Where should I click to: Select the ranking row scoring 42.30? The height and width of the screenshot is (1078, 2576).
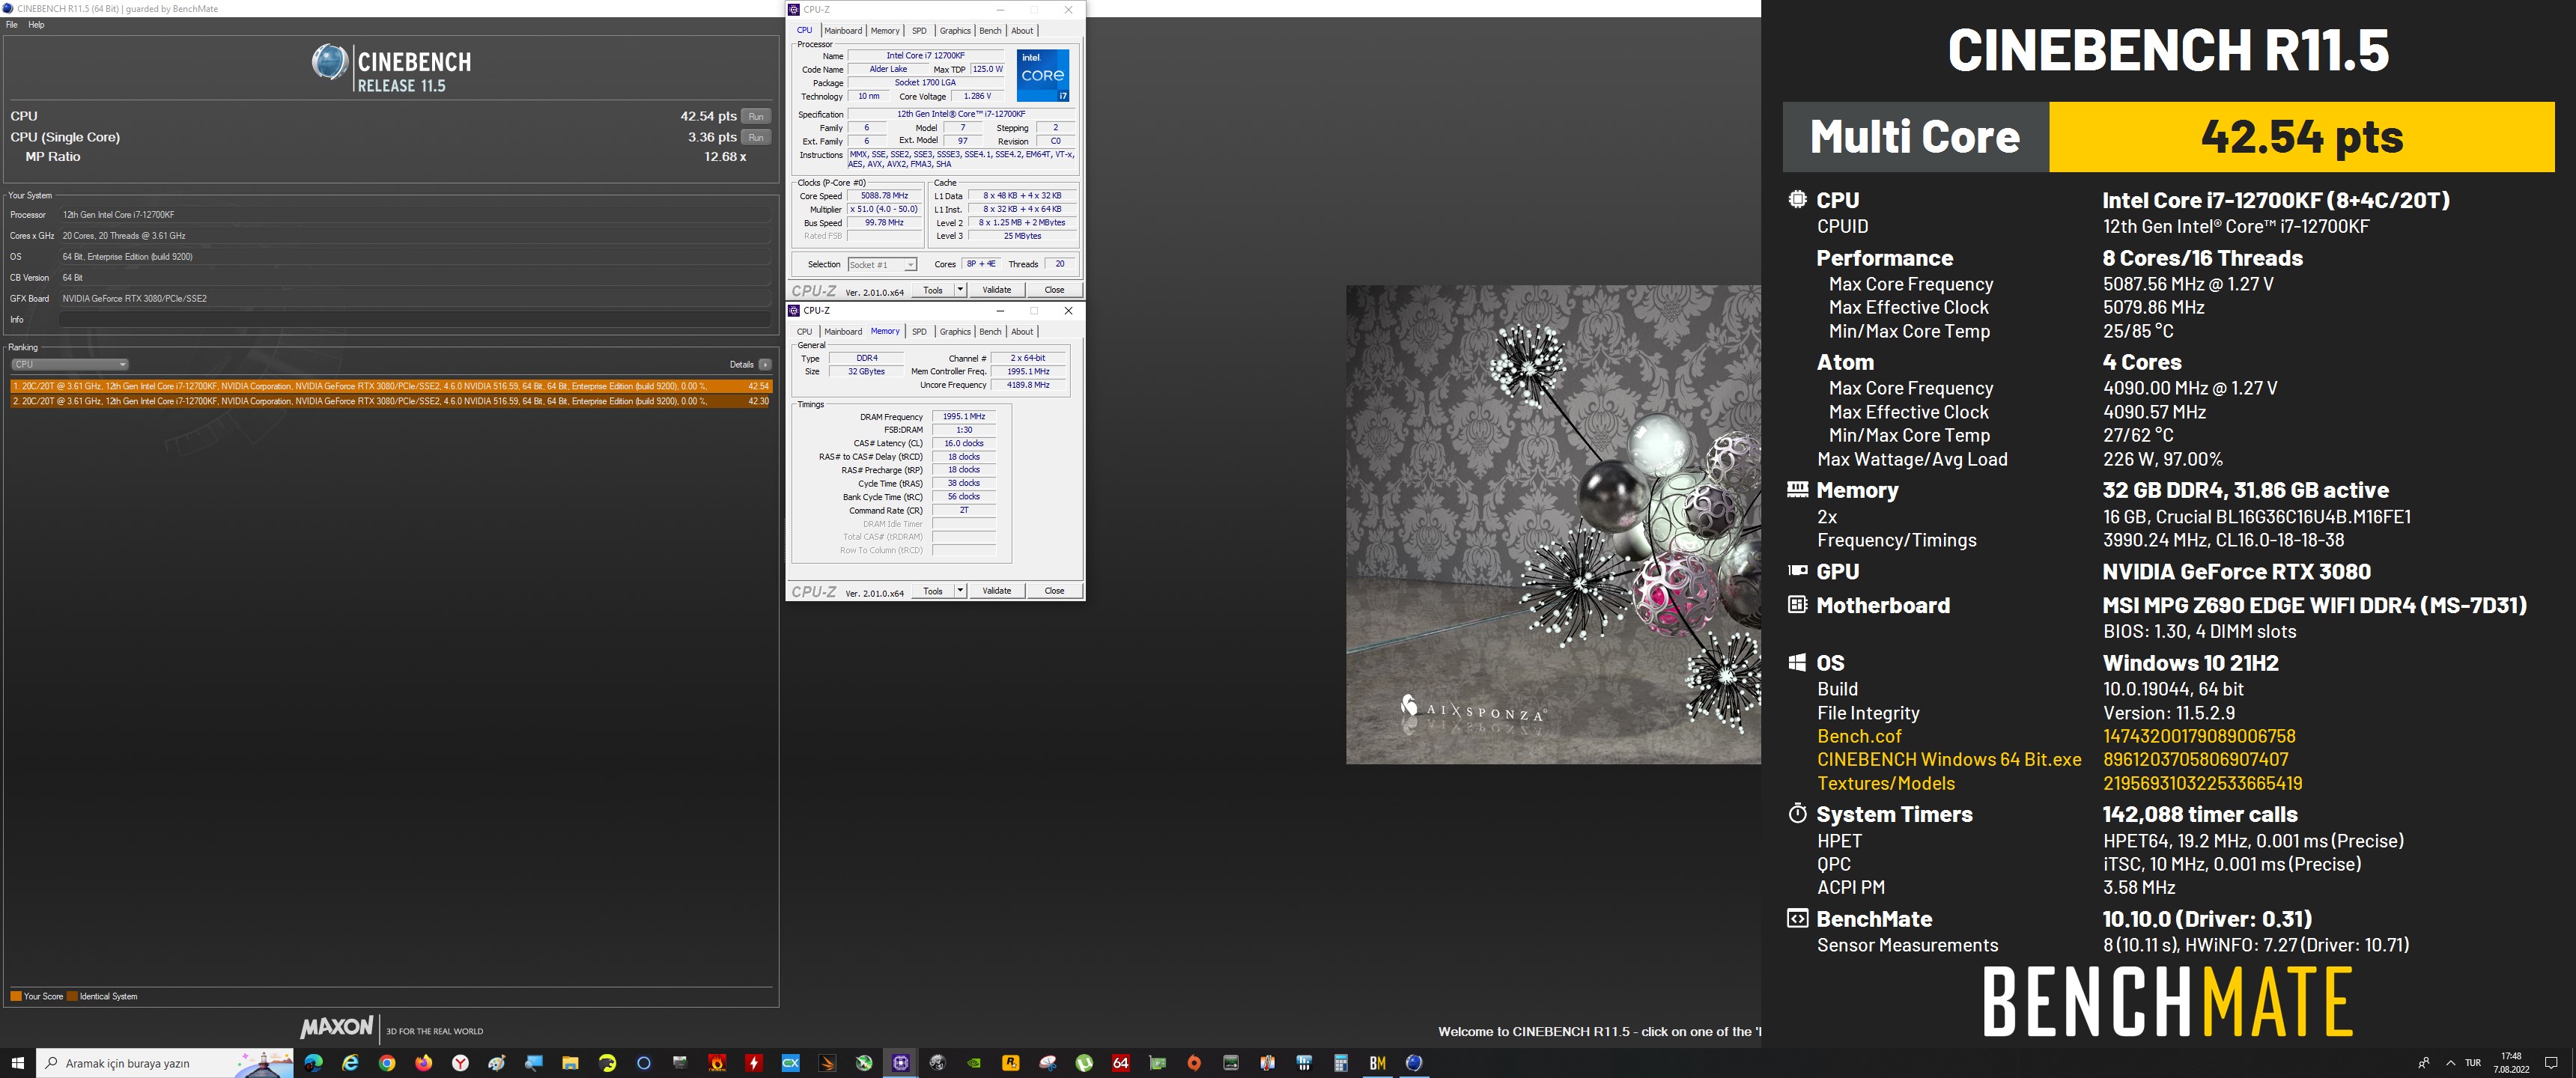click(391, 401)
